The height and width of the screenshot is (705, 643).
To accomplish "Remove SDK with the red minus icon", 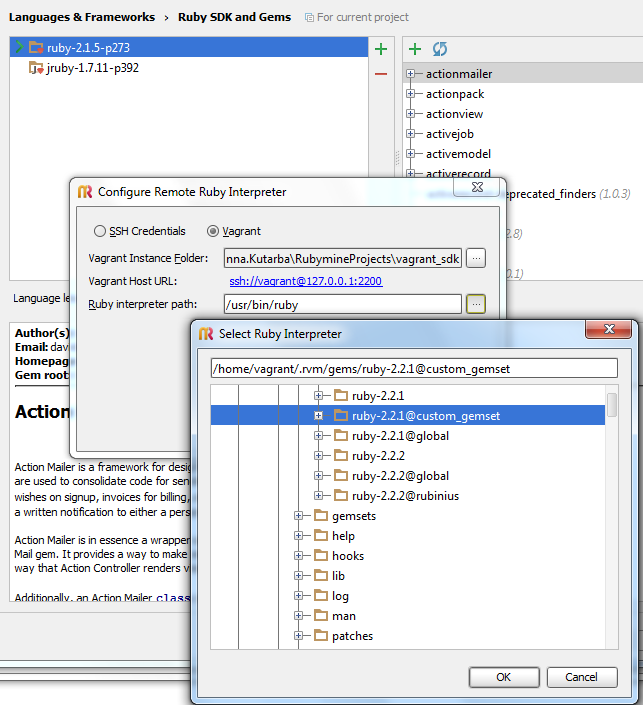I will click(381, 74).
